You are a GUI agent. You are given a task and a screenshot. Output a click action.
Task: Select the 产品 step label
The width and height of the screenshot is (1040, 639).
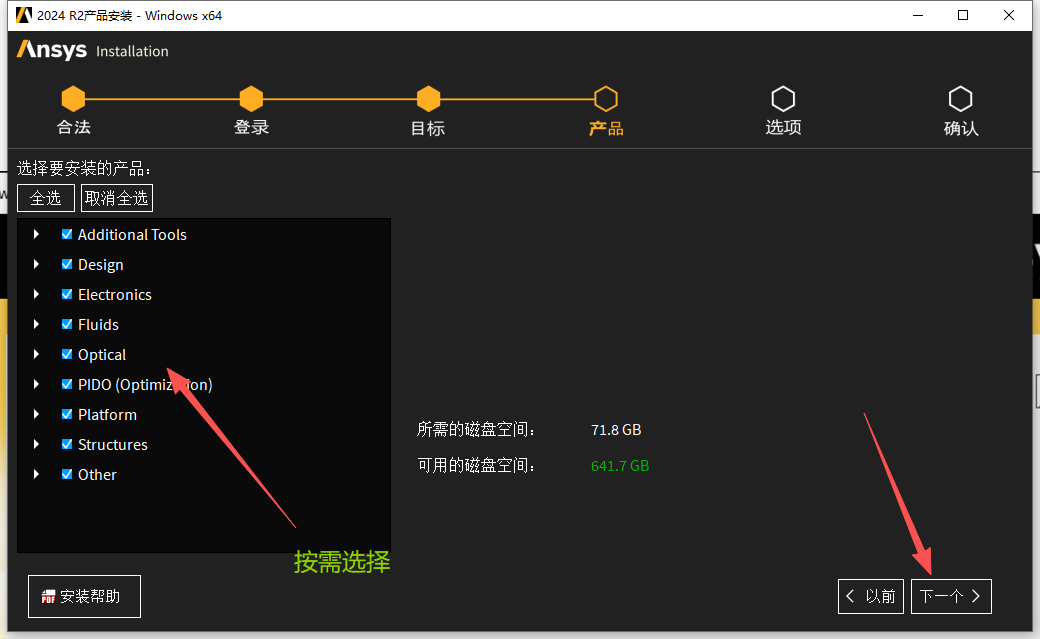pyautogui.click(x=606, y=128)
